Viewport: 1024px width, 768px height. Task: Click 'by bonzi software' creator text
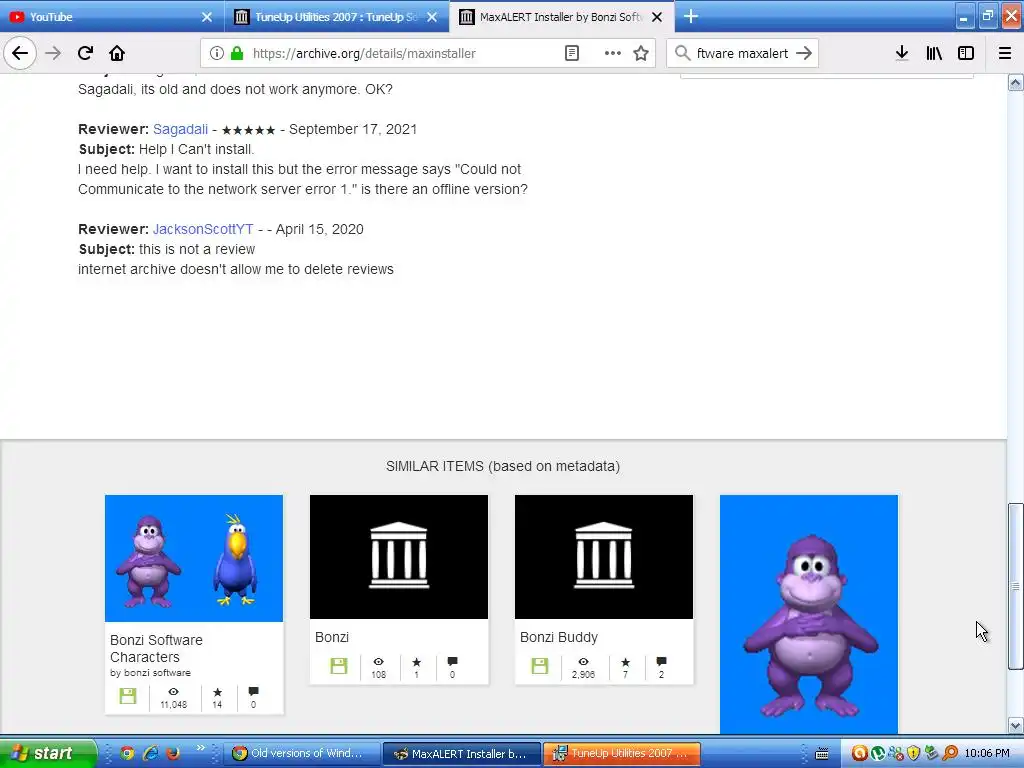(150, 673)
